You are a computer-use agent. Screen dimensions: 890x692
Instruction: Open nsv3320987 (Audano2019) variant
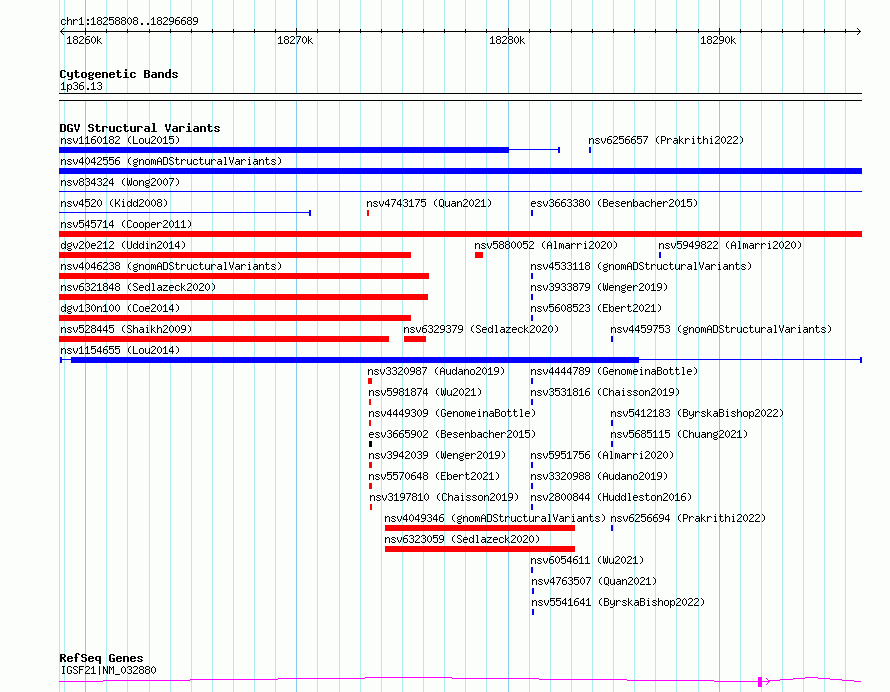(436, 371)
